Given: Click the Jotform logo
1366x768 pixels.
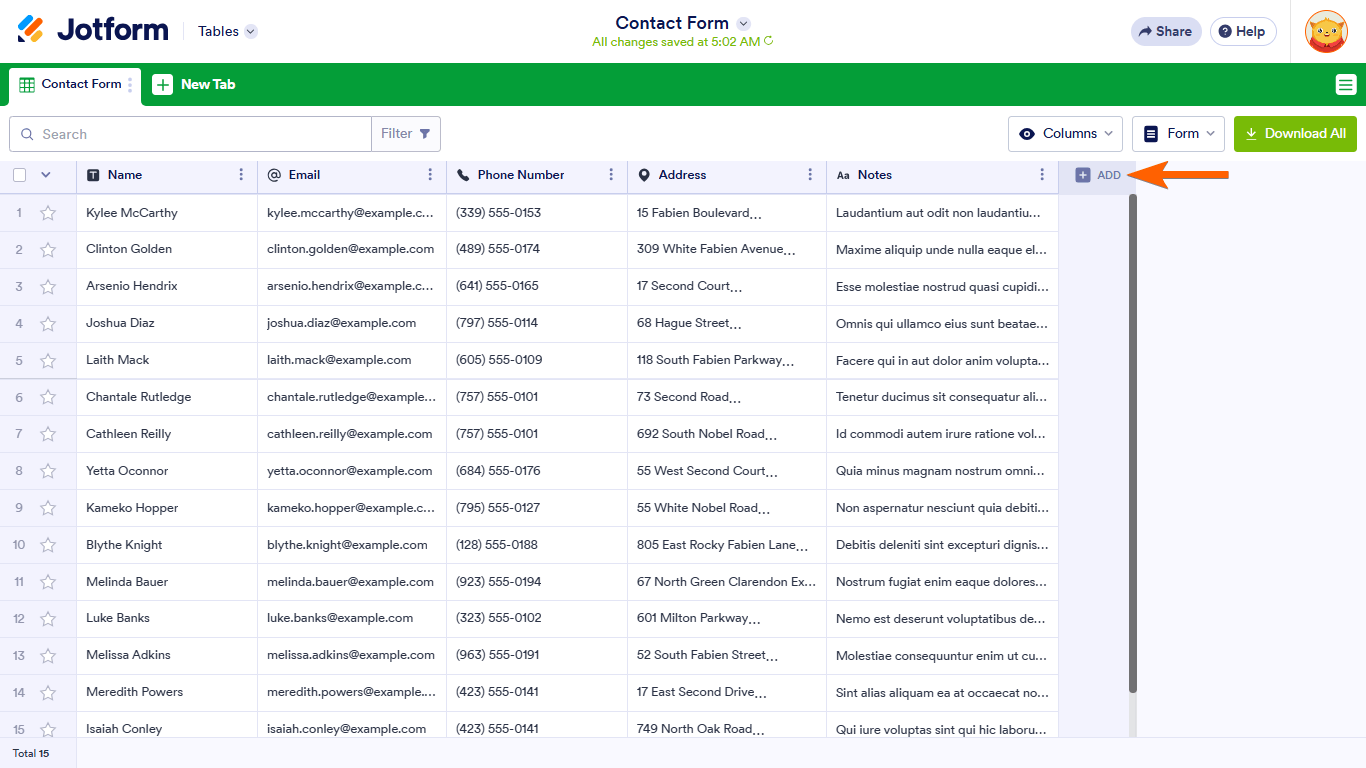Looking at the screenshot, I should pyautogui.click(x=93, y=30).
